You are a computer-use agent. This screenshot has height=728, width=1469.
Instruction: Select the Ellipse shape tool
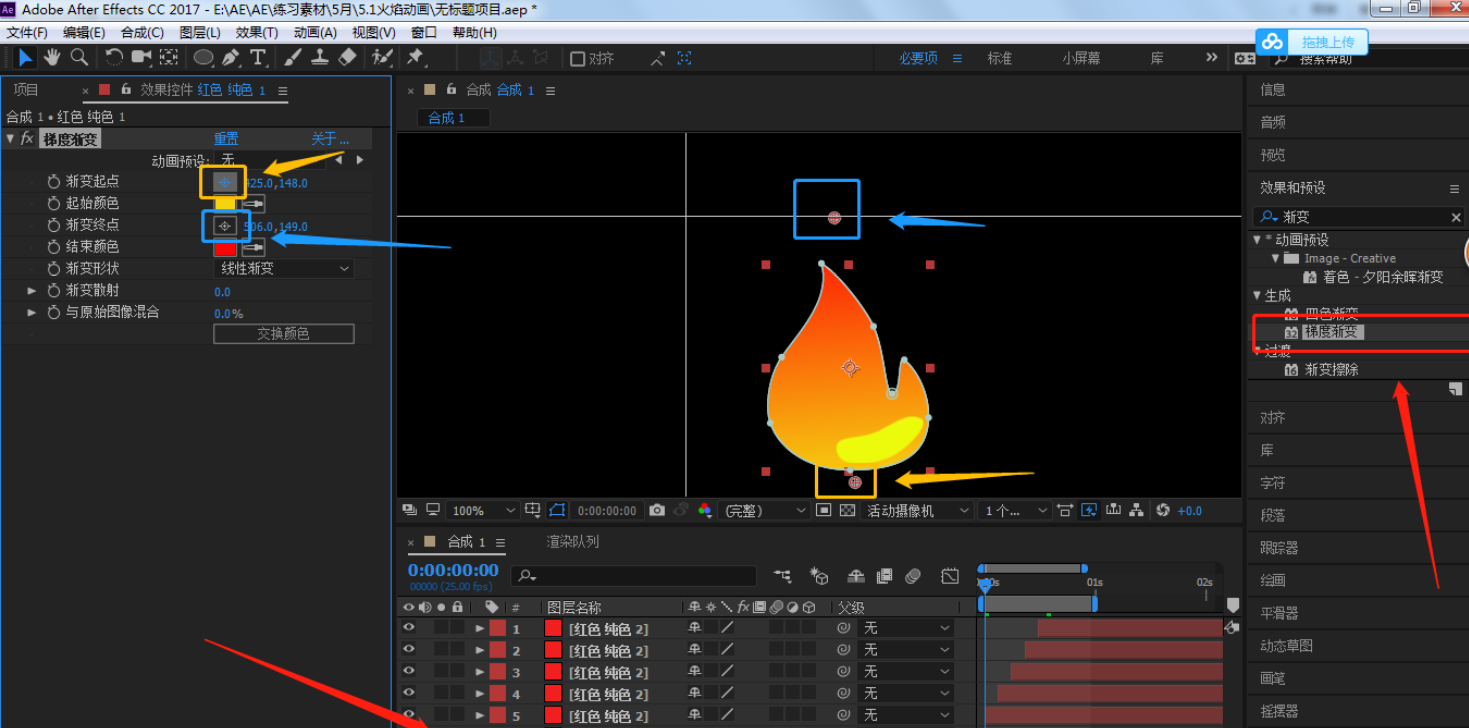[x=204, y=58]
